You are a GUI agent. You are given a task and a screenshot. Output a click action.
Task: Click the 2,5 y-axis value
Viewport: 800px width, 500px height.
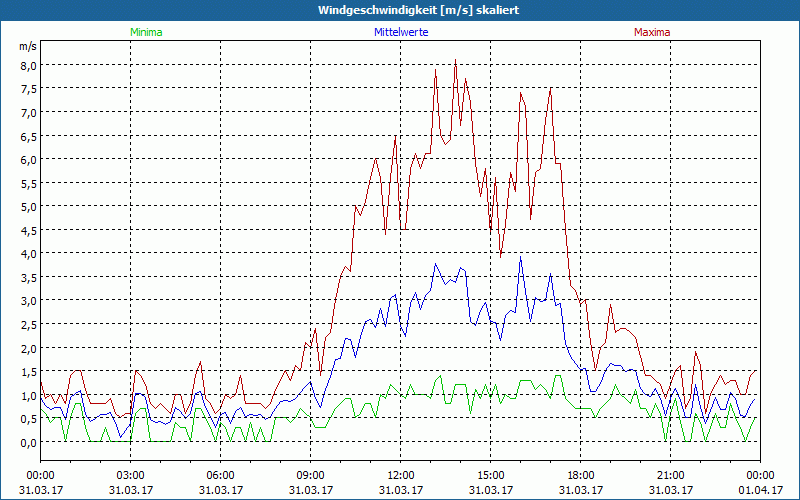point(29,324)
